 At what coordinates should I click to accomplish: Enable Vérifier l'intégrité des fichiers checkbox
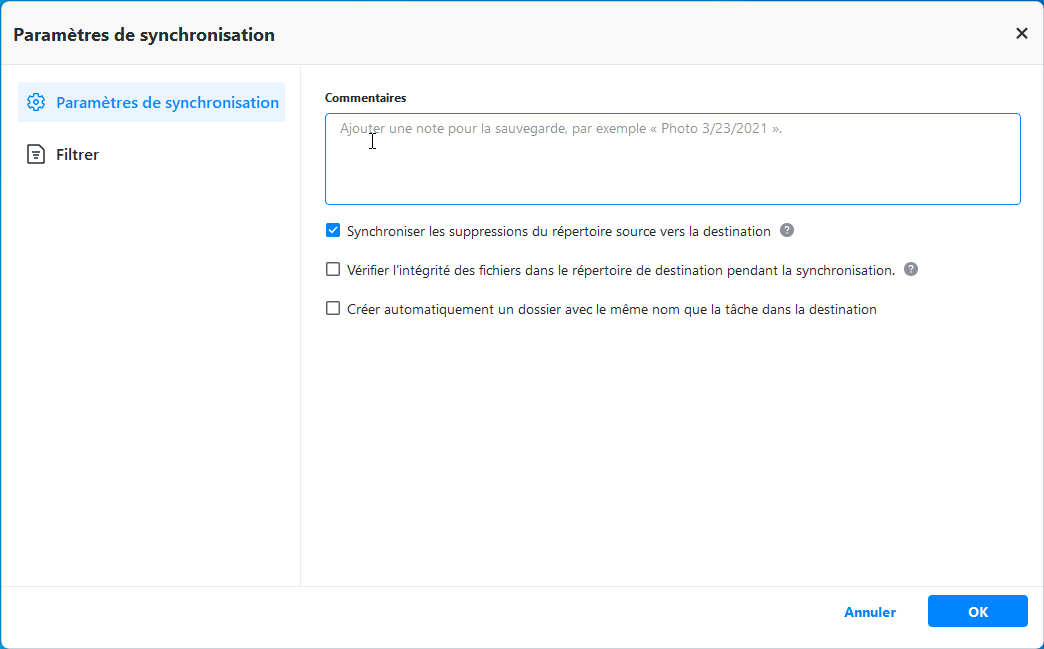click(333, 270)
